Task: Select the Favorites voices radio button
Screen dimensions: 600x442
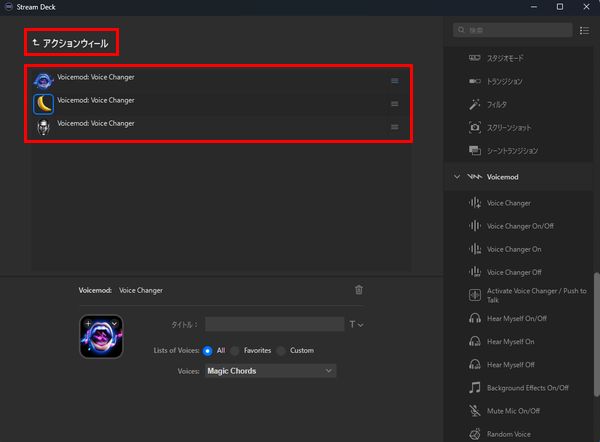Action: (235, 351)
